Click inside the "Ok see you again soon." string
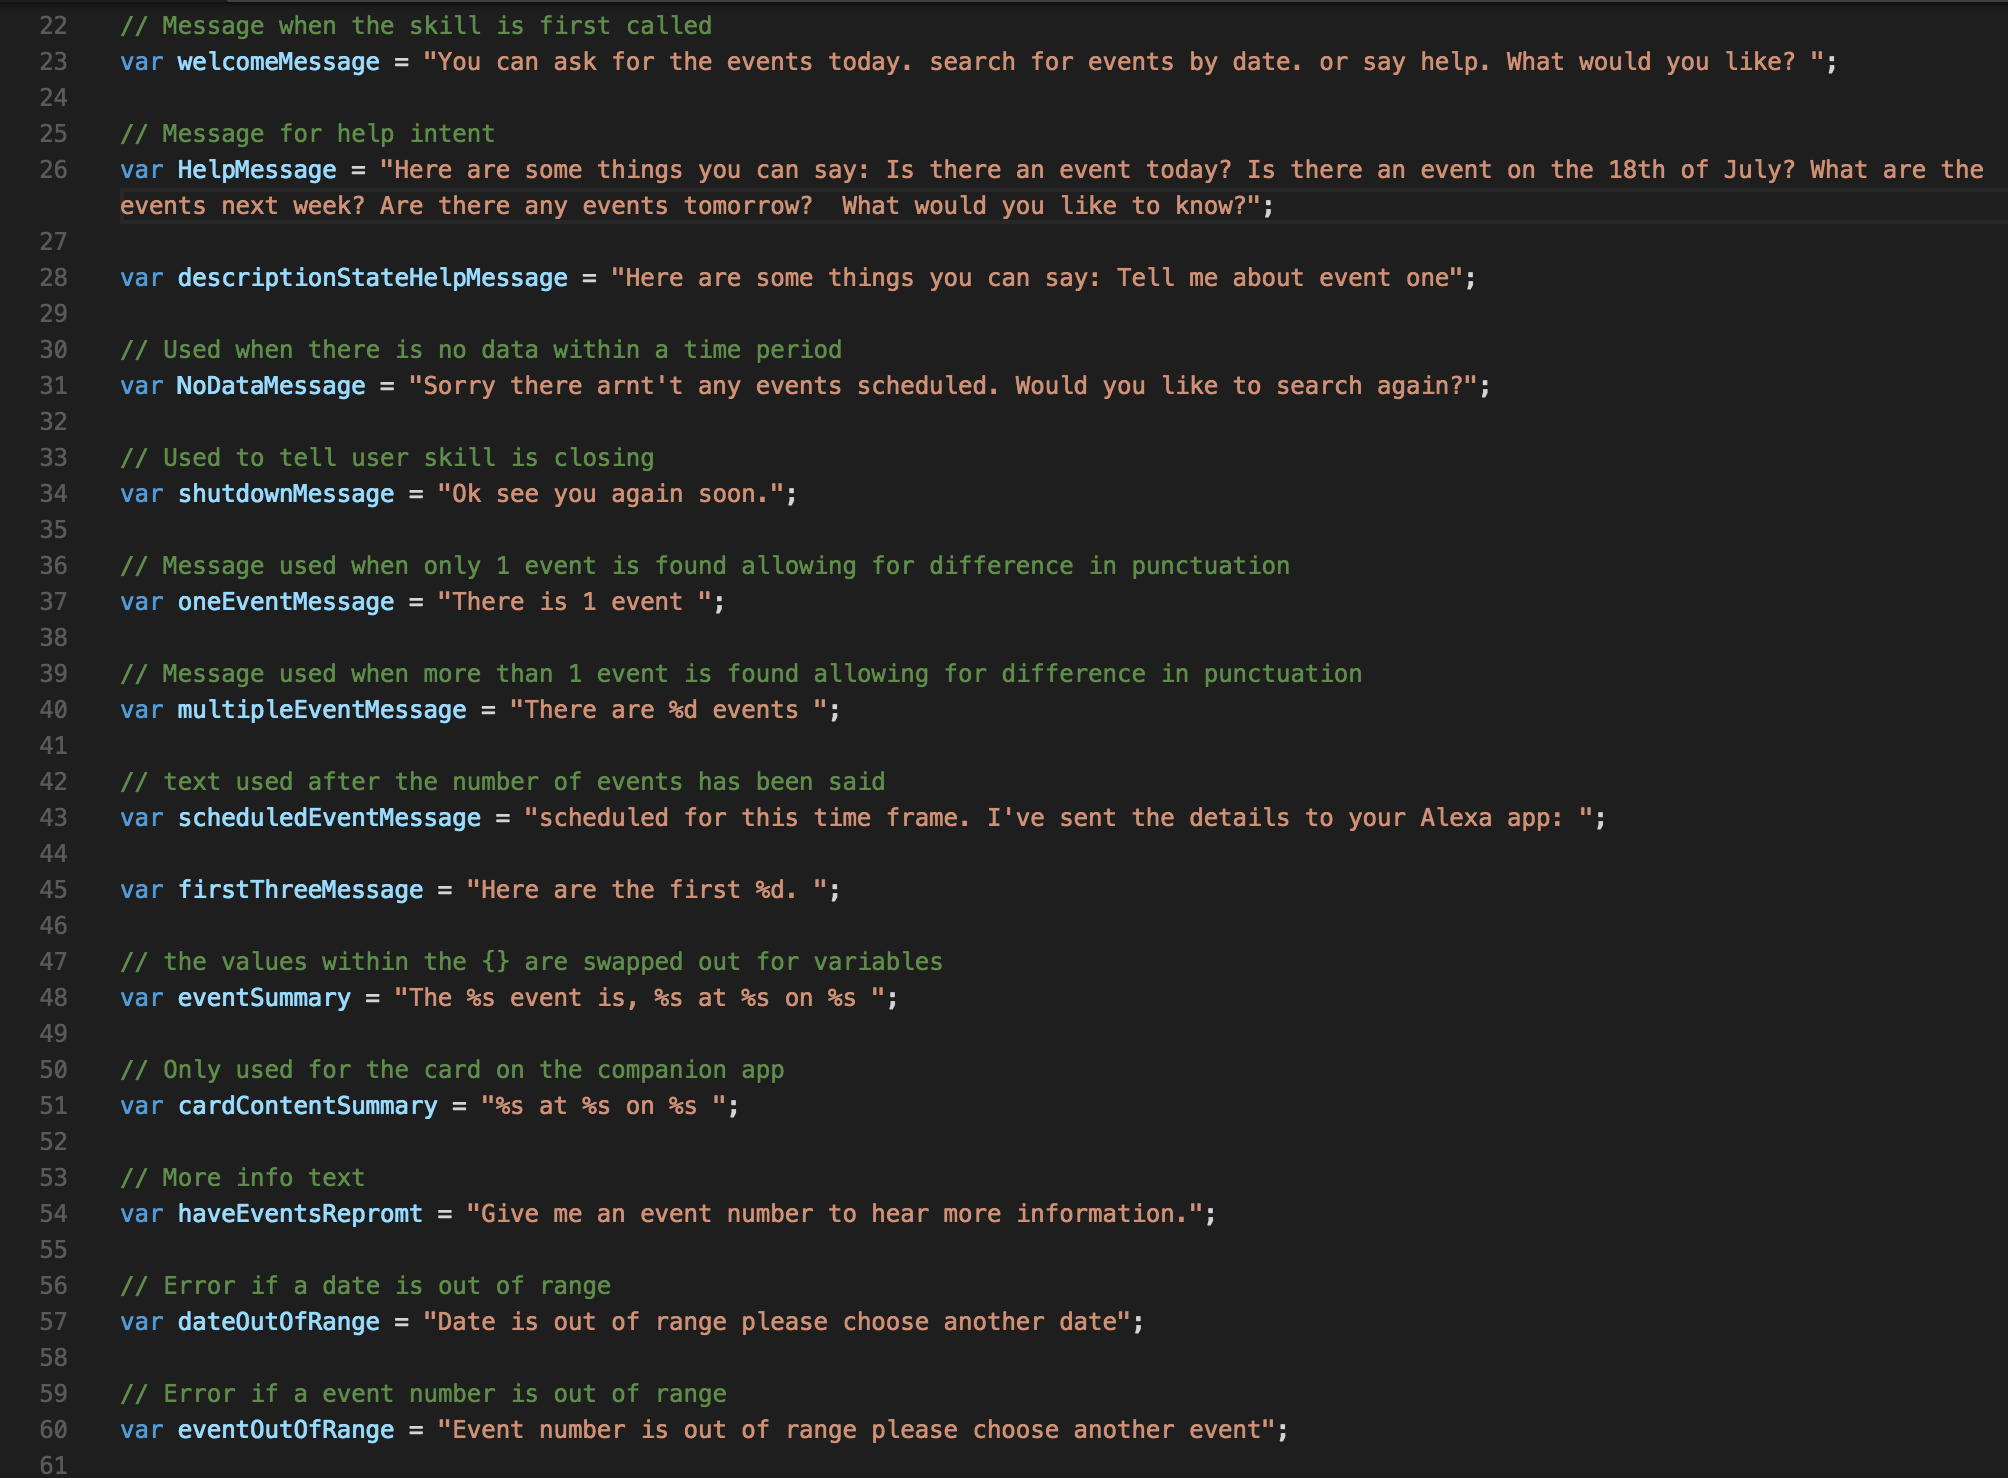 (610, 494)
